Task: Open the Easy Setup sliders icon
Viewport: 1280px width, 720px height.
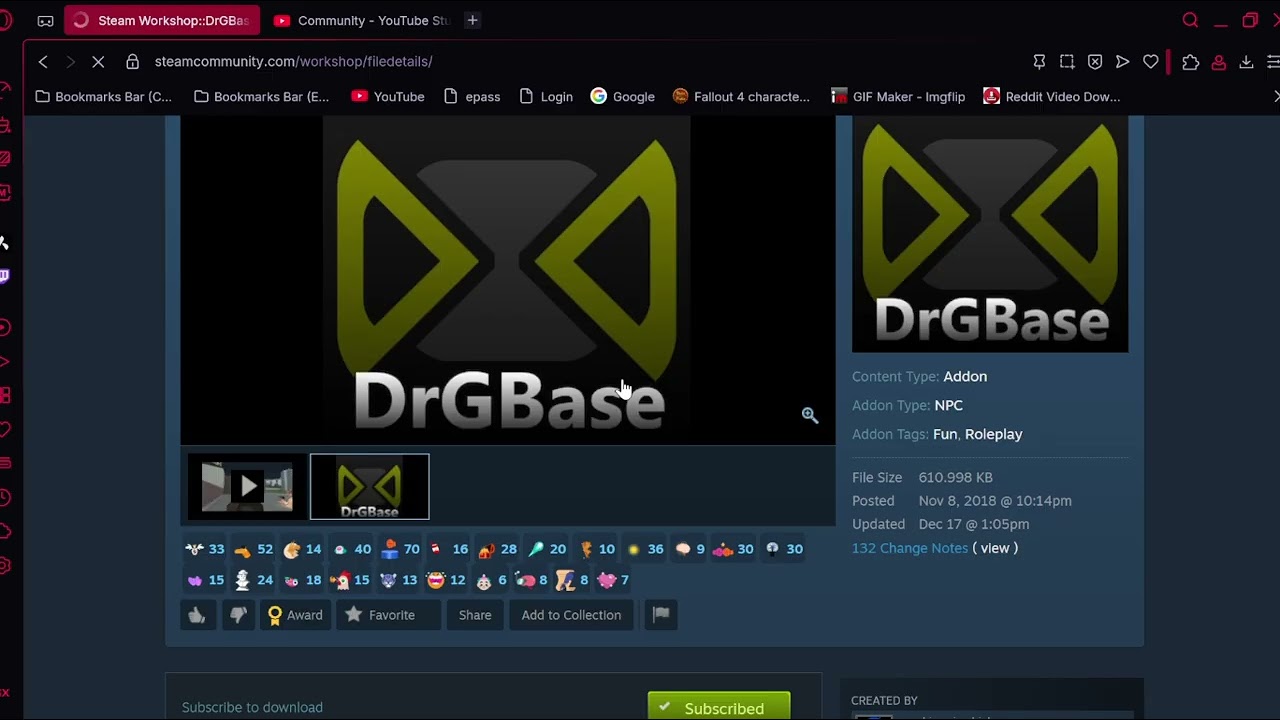Action: [x=1272, y=62]
